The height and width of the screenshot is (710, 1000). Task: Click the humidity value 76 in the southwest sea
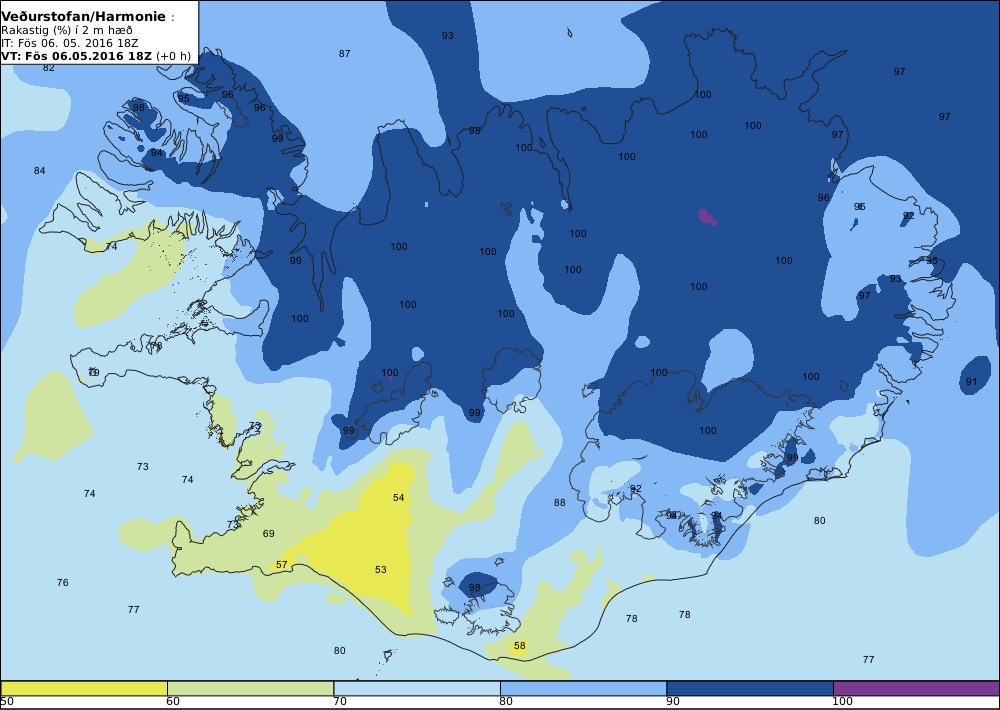click(62, 582)
